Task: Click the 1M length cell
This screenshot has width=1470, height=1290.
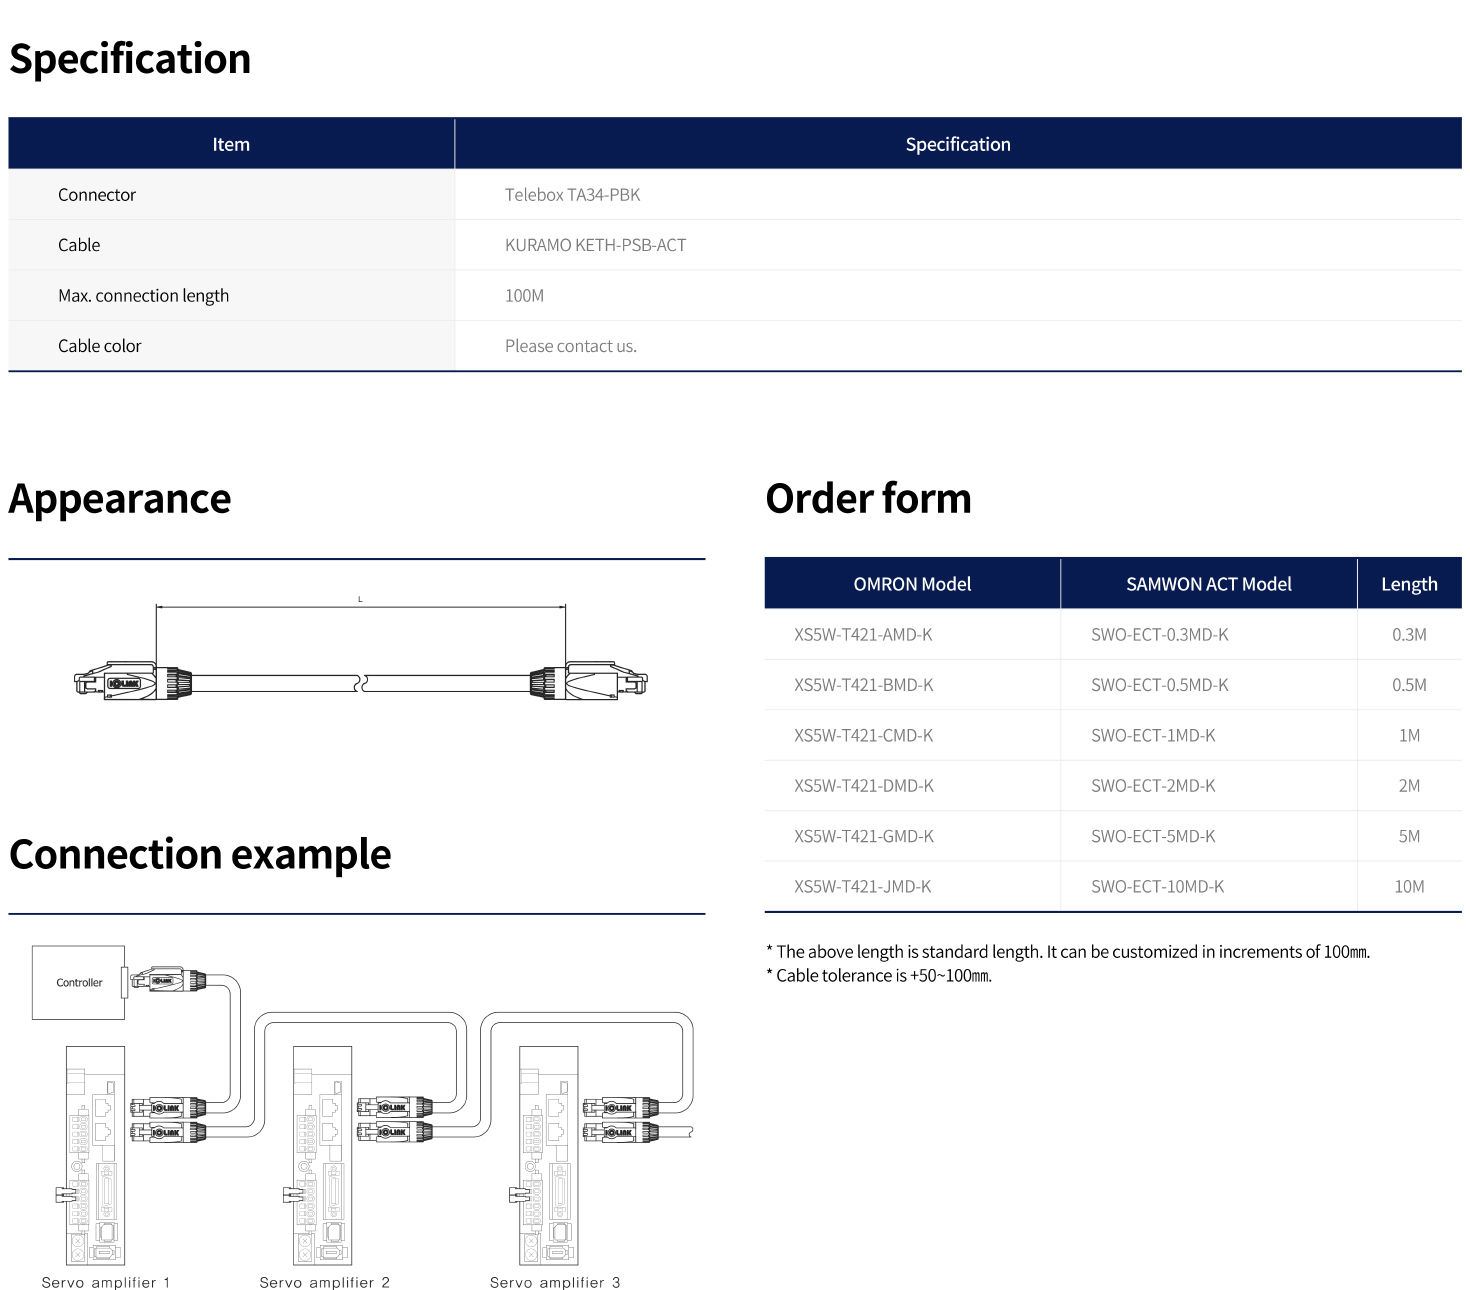Action: point(1409,736)
